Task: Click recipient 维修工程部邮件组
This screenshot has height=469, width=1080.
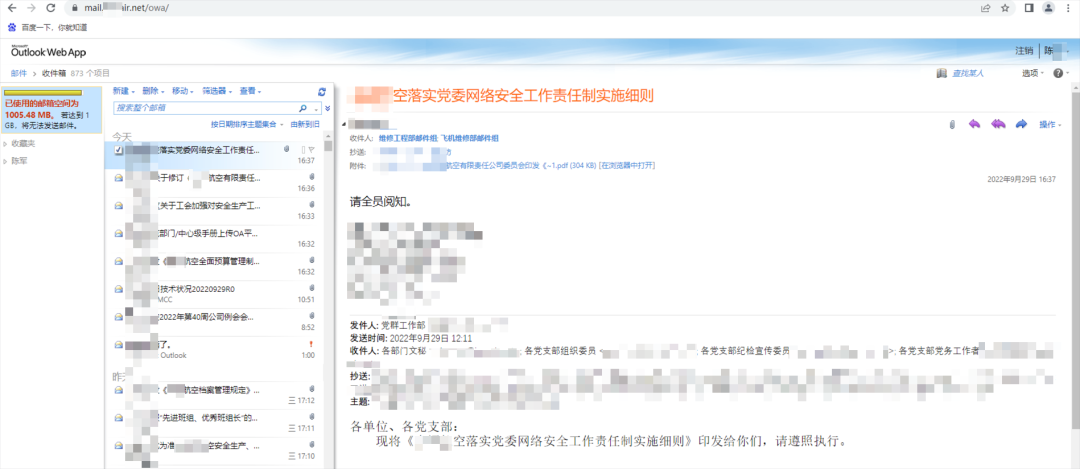Action: (x=408, y=138)
